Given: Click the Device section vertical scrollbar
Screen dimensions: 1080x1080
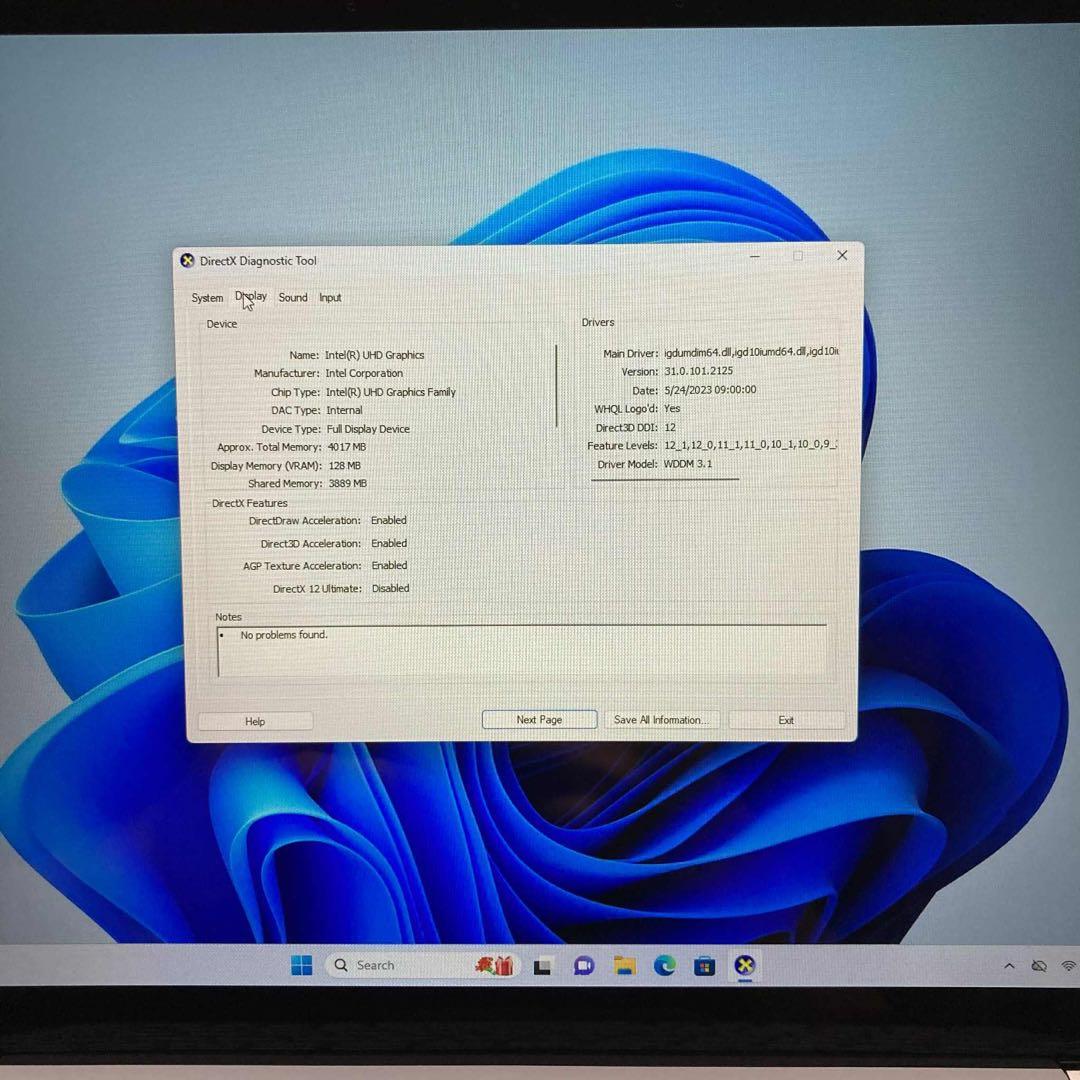Looking at the screenshot, I should (x=556, y=386).
